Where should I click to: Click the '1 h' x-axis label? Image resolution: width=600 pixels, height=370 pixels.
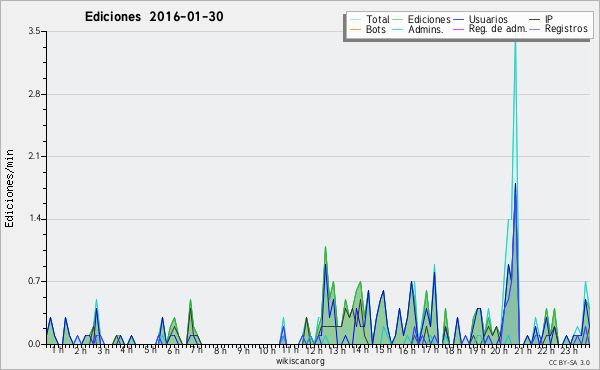point(57,350)
